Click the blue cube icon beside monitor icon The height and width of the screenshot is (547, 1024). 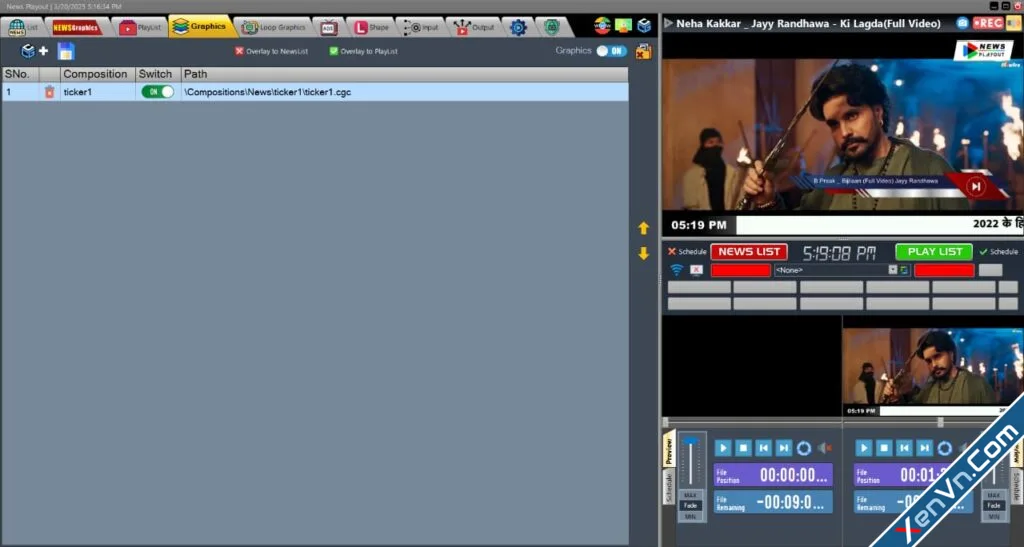(x=645, y=25)
